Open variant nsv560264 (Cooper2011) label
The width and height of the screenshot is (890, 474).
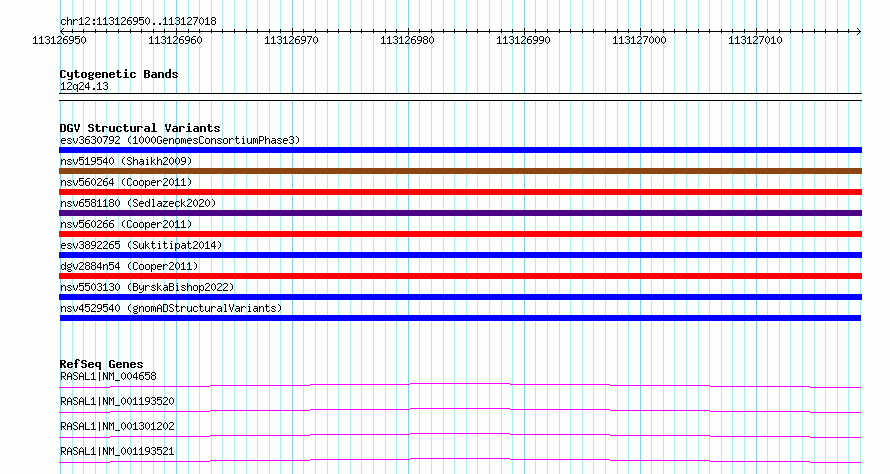click(x=126, y=182)
